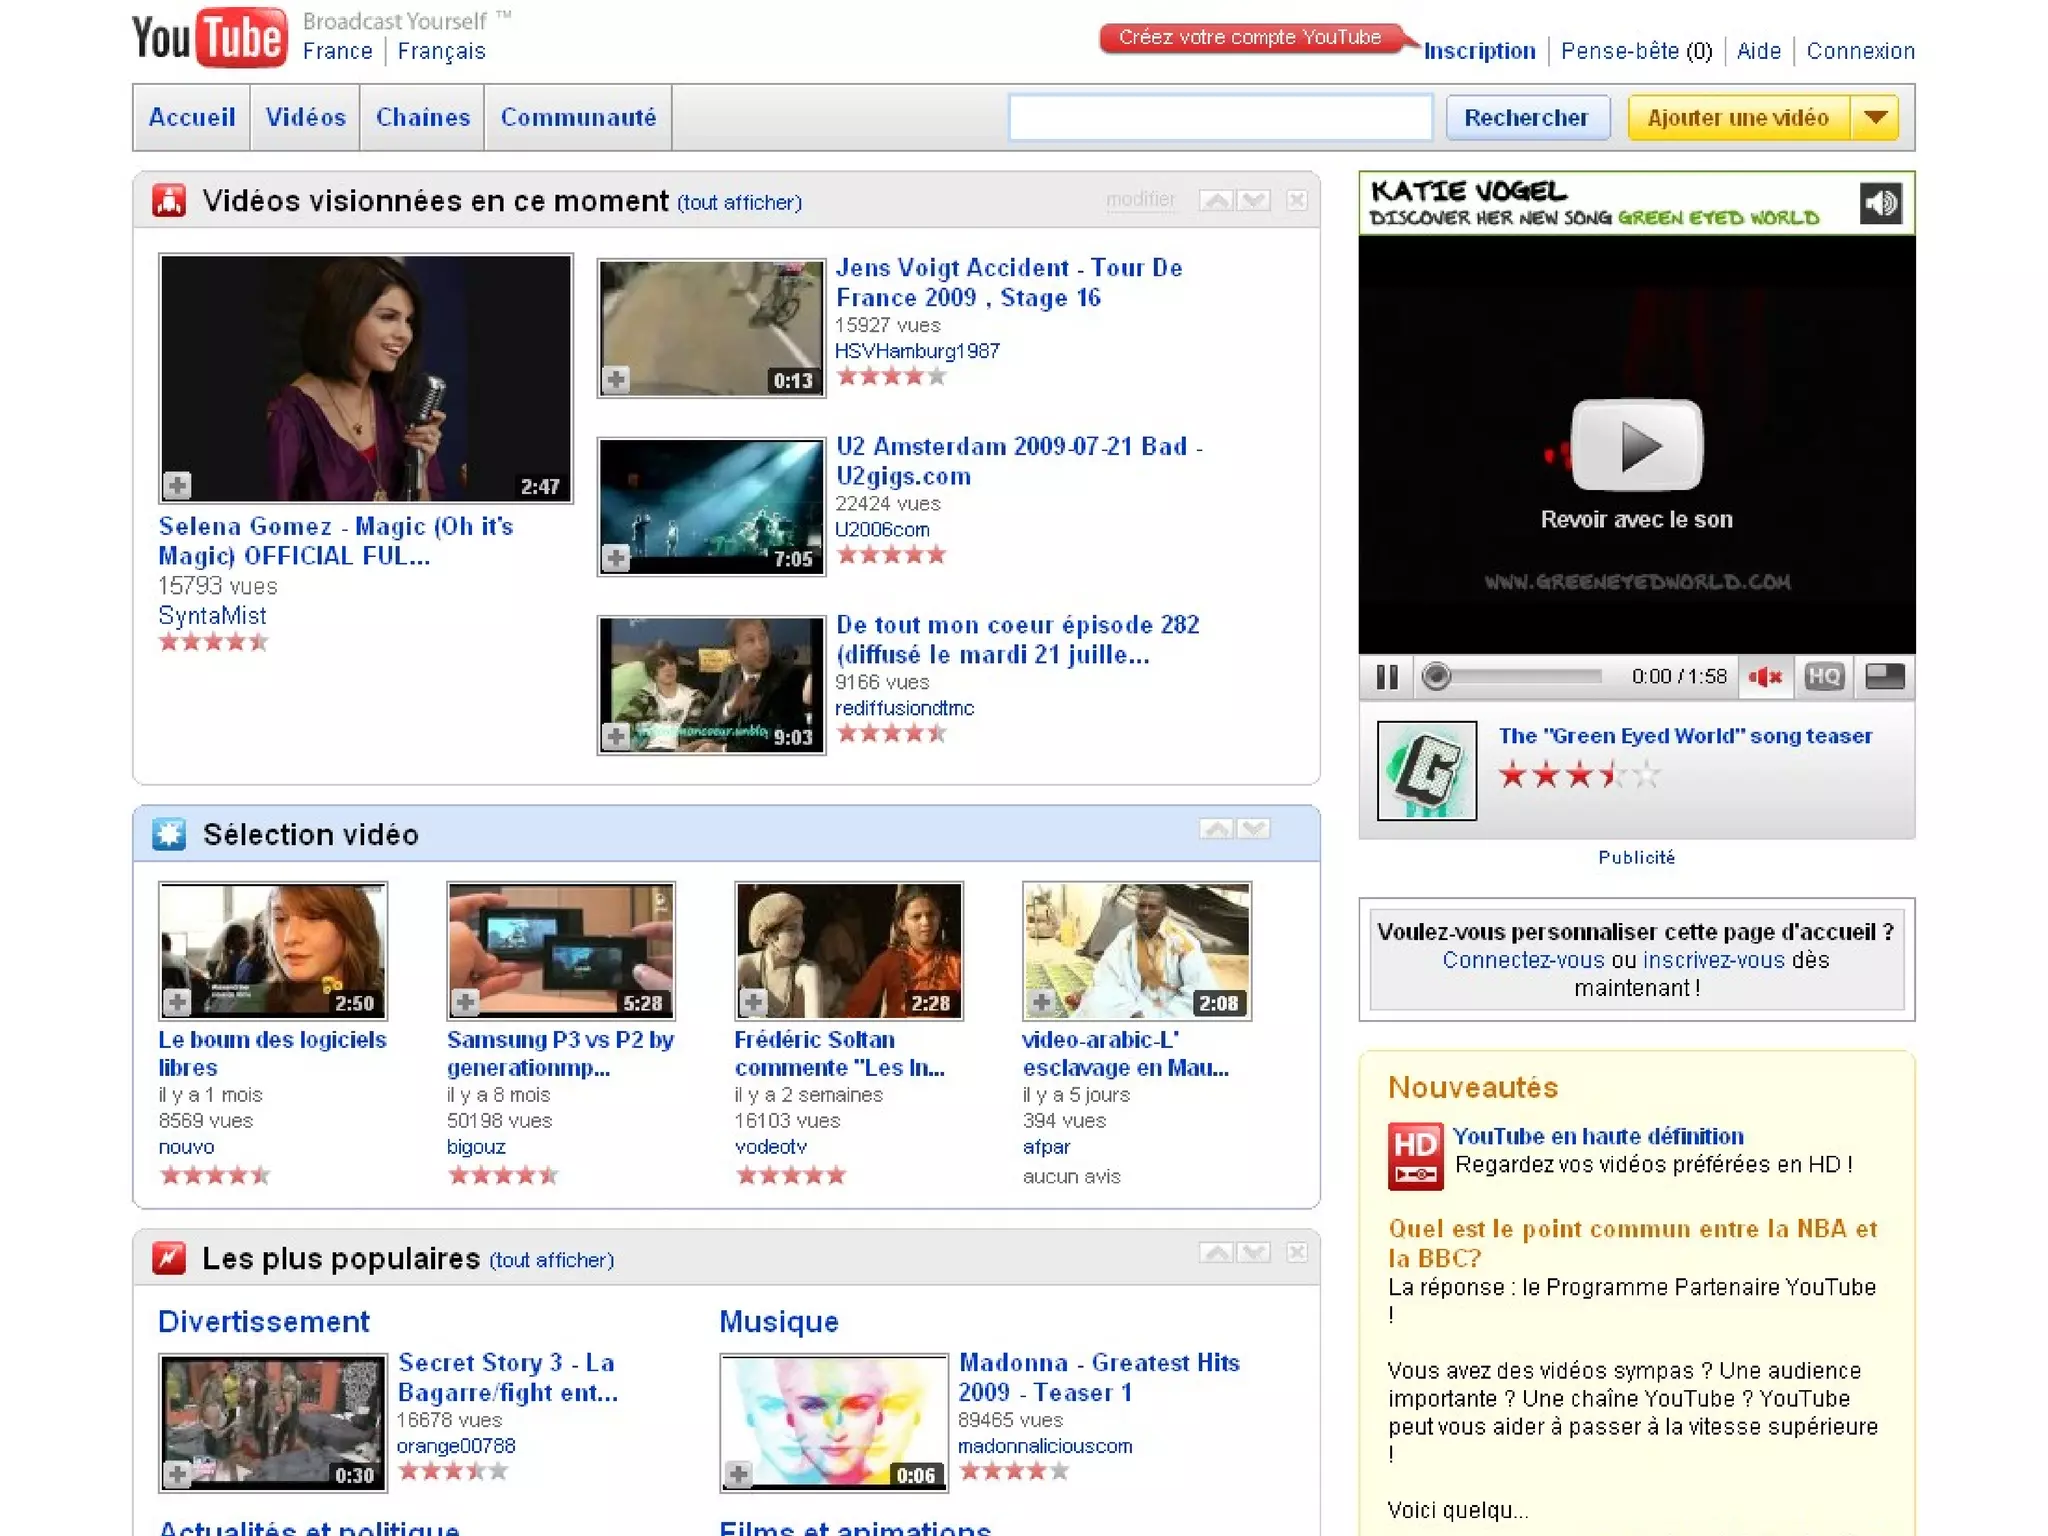Pause the ad video playback
The height and width of the screenshot is (1536, 2048).
1387,677
